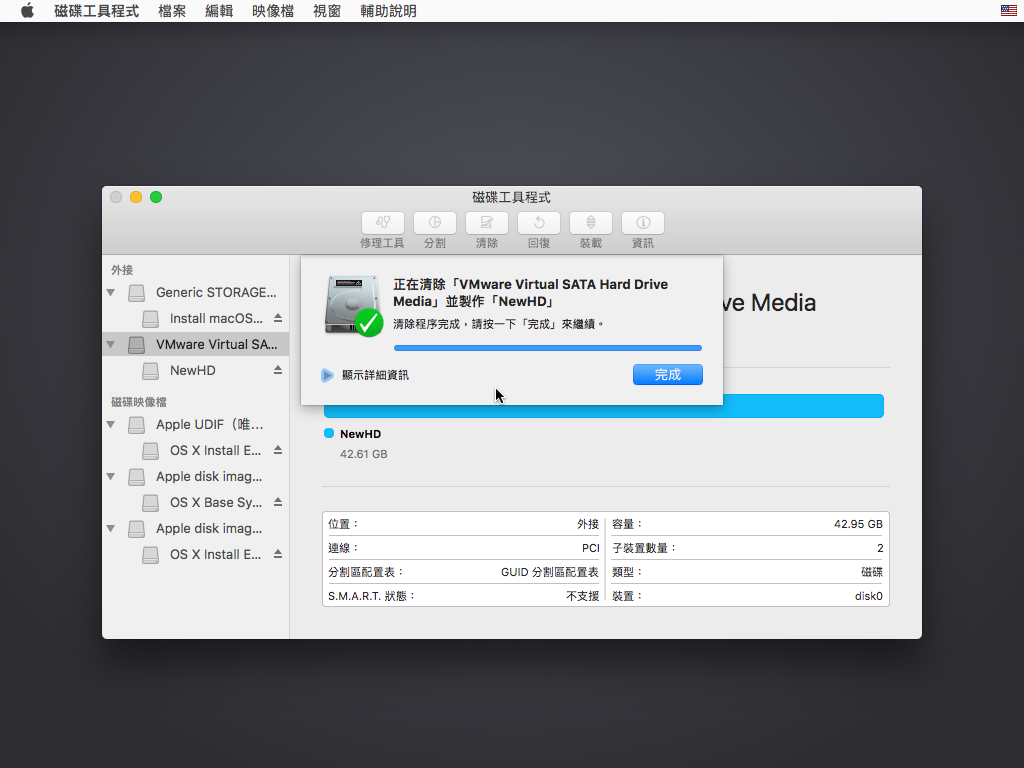Click the erase progress bar
The image size is (1024, 768).
(x=548, y=348)
